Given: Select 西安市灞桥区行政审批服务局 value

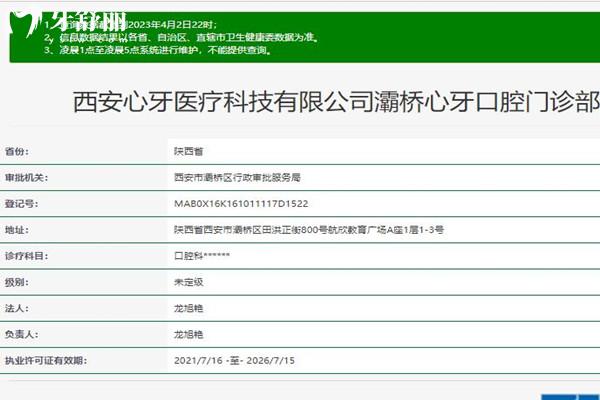Looking at the screenshot, I should (237, 178).
